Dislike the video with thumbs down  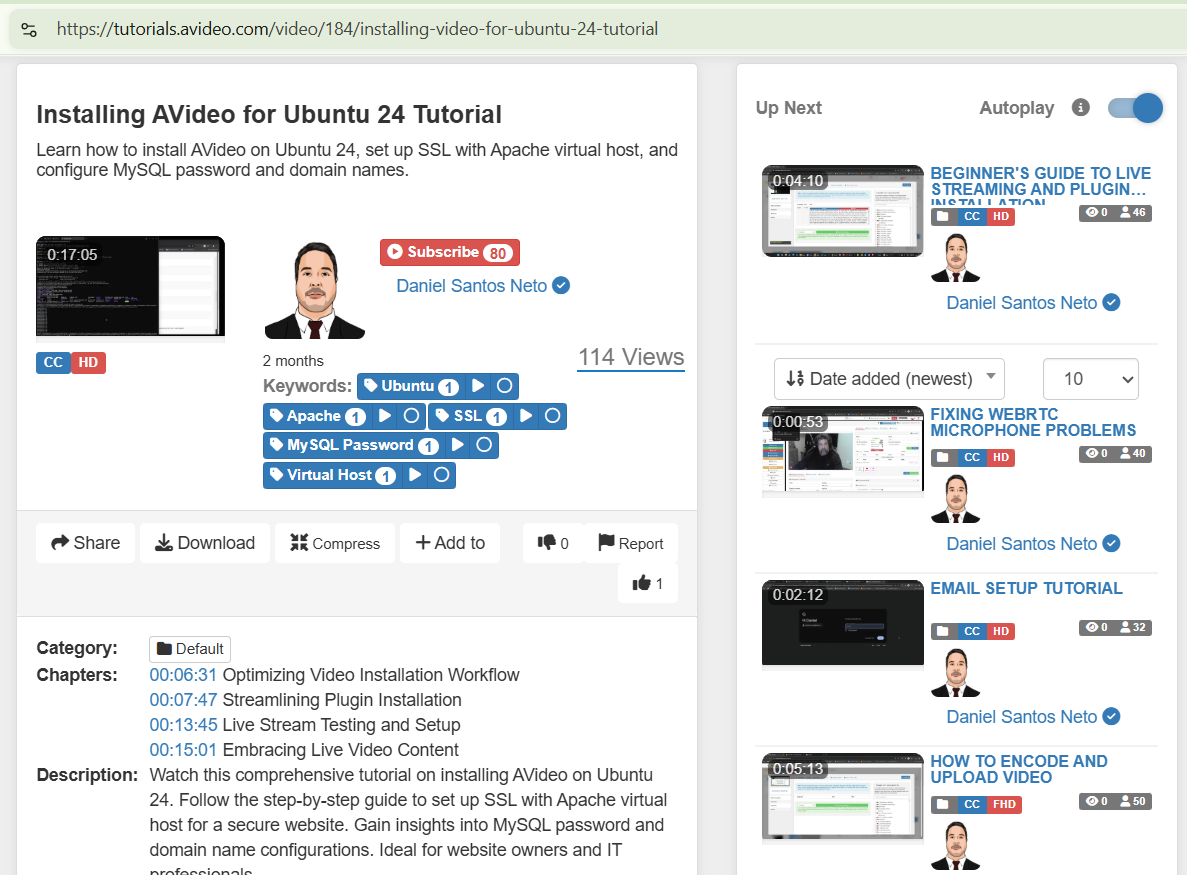coord(553,543)
